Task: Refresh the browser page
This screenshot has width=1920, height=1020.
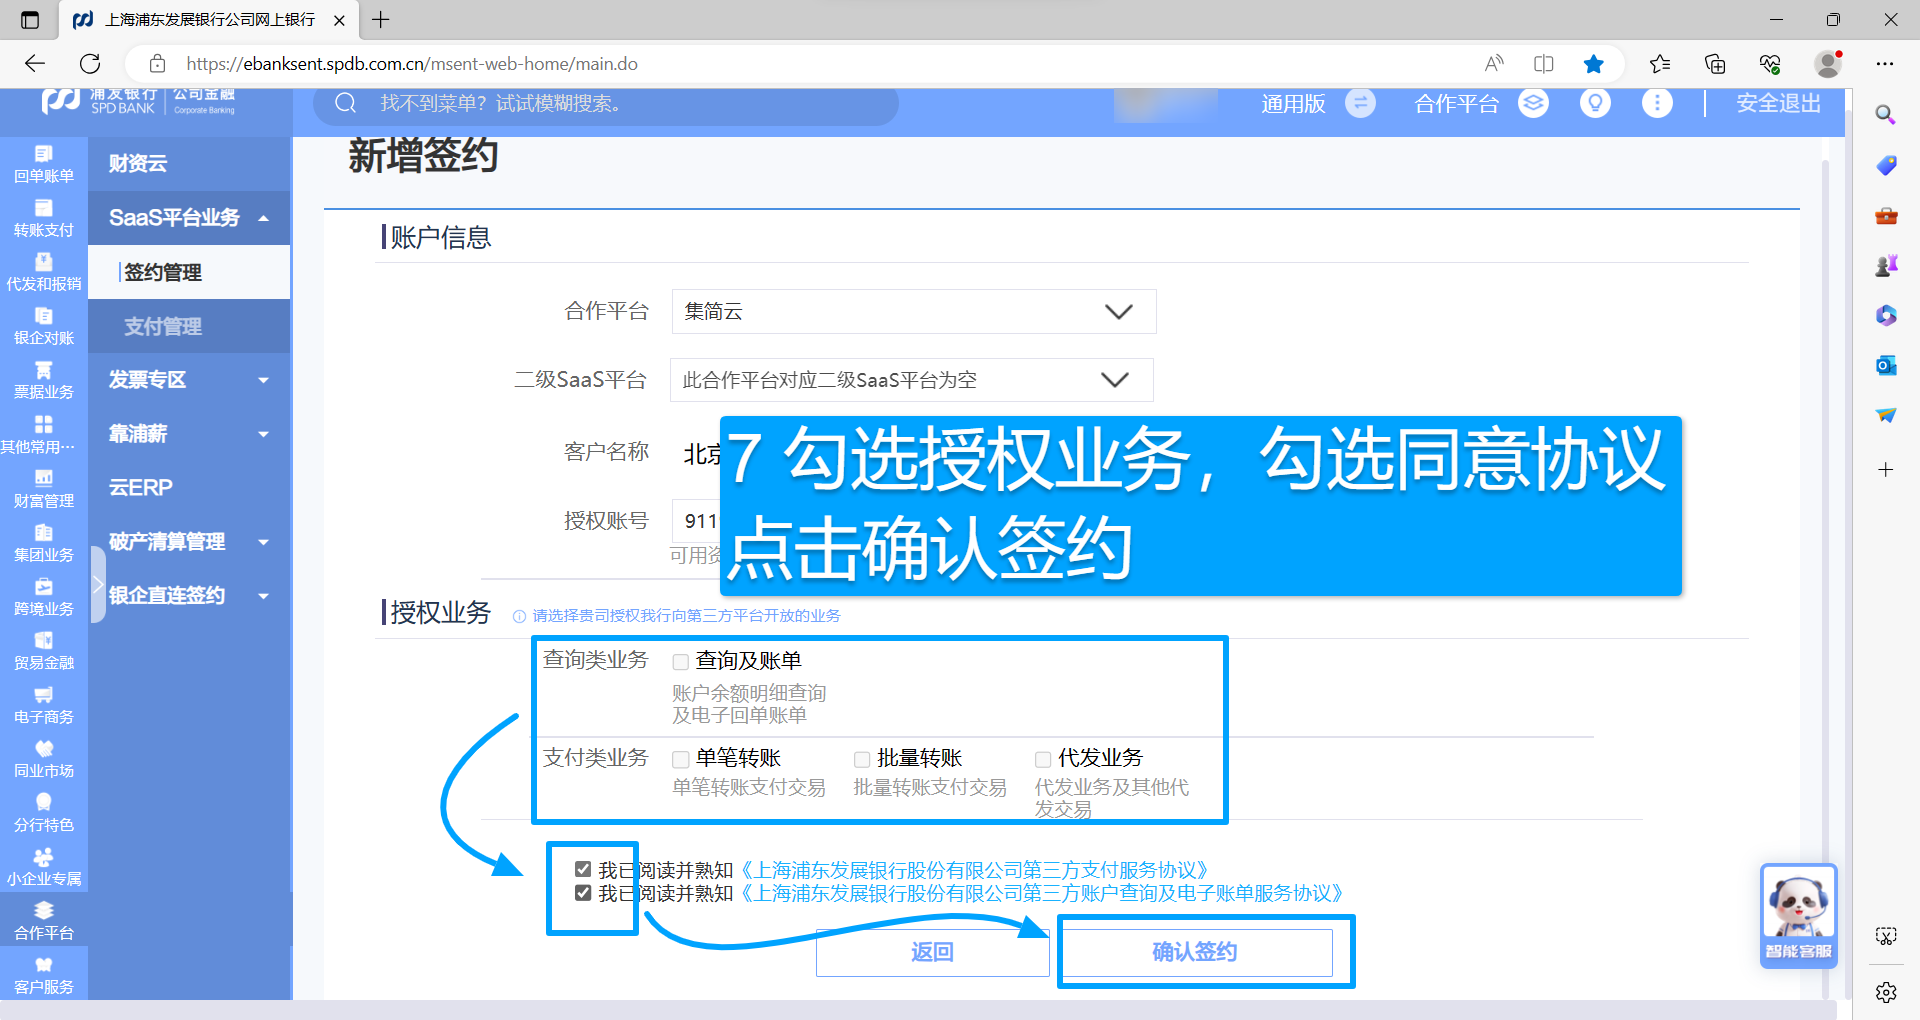Action: click(90, 64)
